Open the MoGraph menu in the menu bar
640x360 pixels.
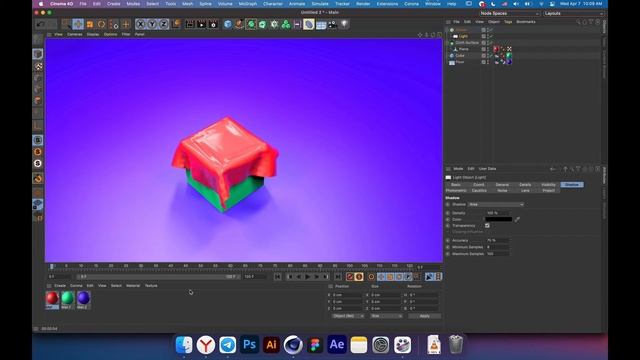coord(248,4)
